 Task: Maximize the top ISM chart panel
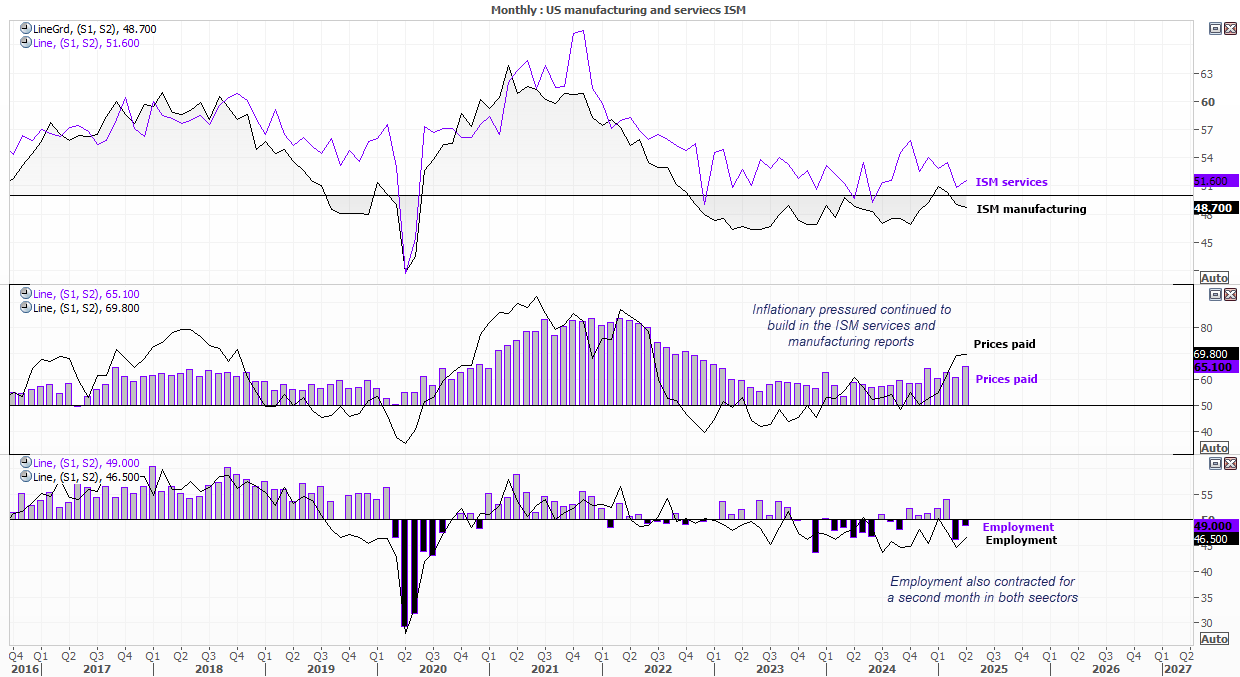point(1215,29)
